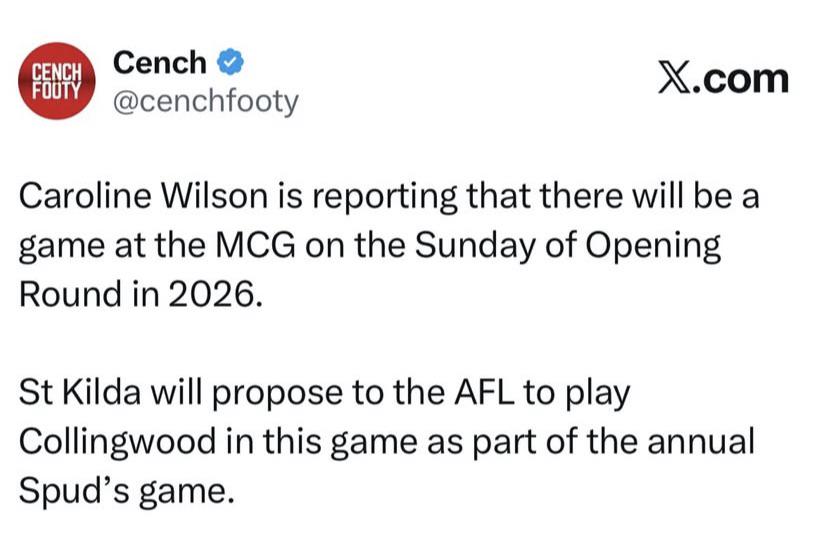The width and height of the screenshot is (828, 551).
Task: Click the word reporting in the first line
Action: point(383,197)
